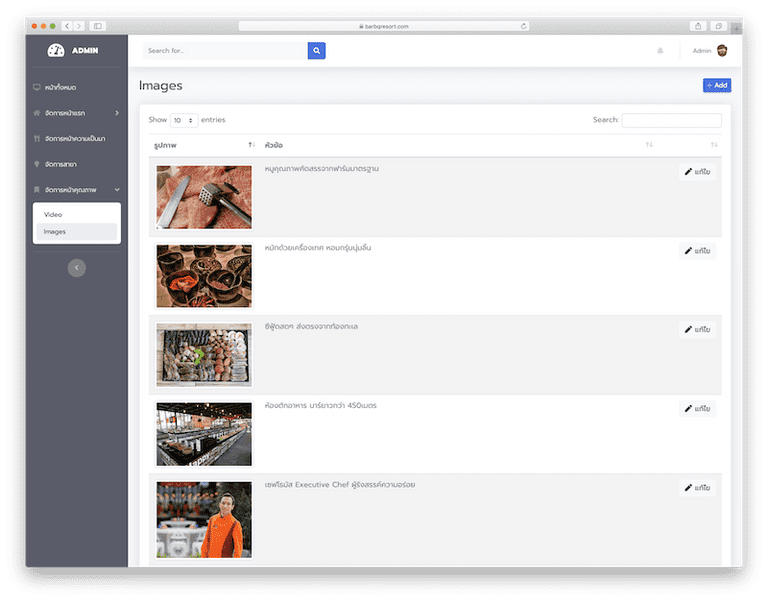This screenshot has height=601, width=768.
Task: Click the Images page heading
Action: pos(161,86)
